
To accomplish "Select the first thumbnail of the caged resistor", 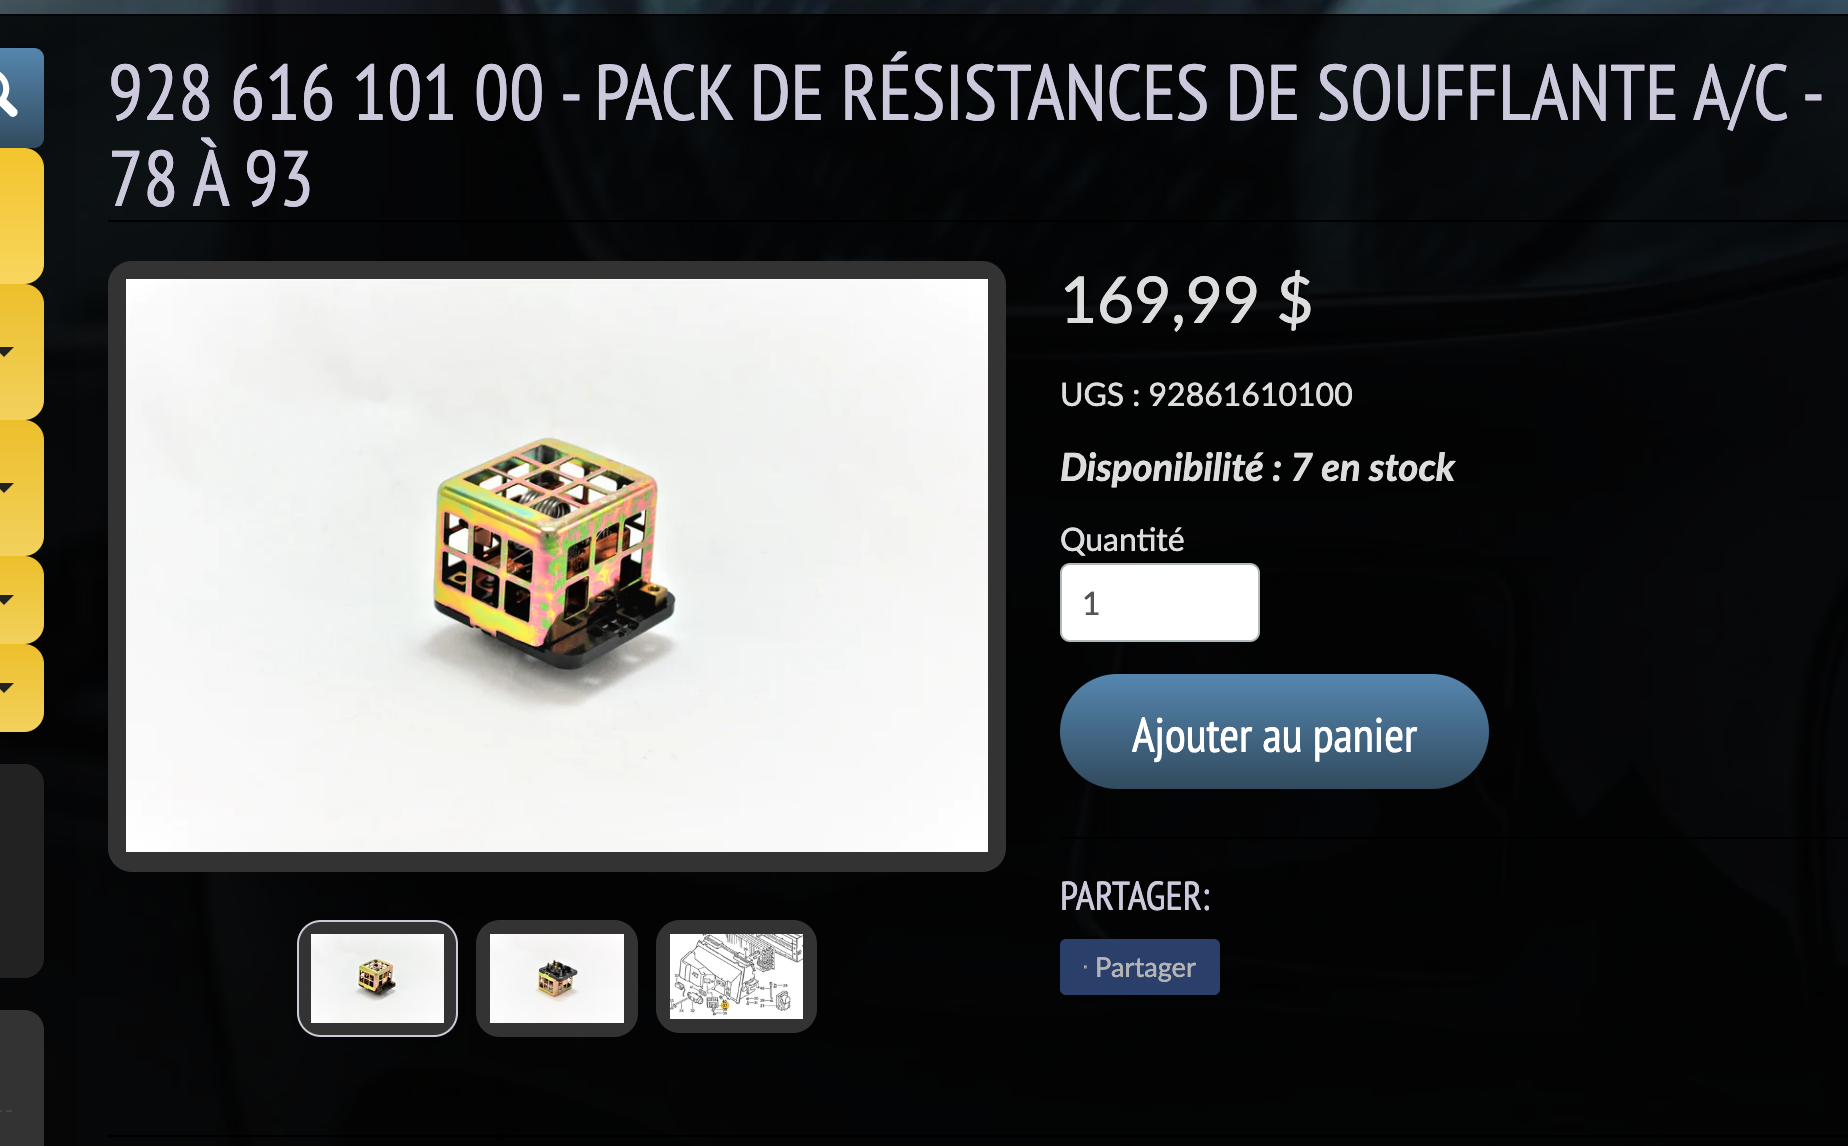I will tap(377, 978).
